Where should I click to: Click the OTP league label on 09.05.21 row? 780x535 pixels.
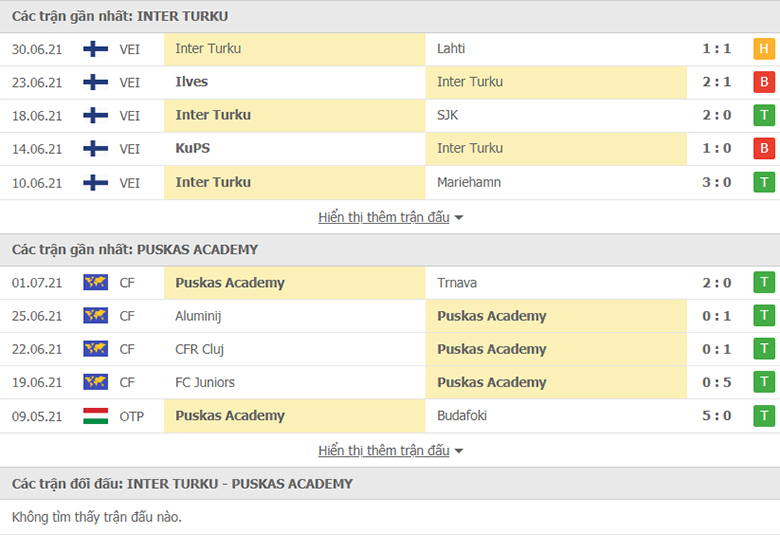coord(131,416)
